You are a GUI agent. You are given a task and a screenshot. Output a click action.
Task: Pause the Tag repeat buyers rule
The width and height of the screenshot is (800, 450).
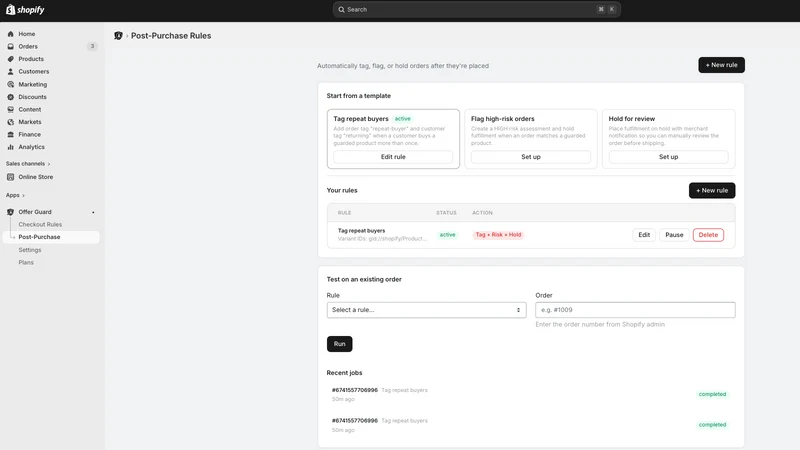(x=674, y=235)
